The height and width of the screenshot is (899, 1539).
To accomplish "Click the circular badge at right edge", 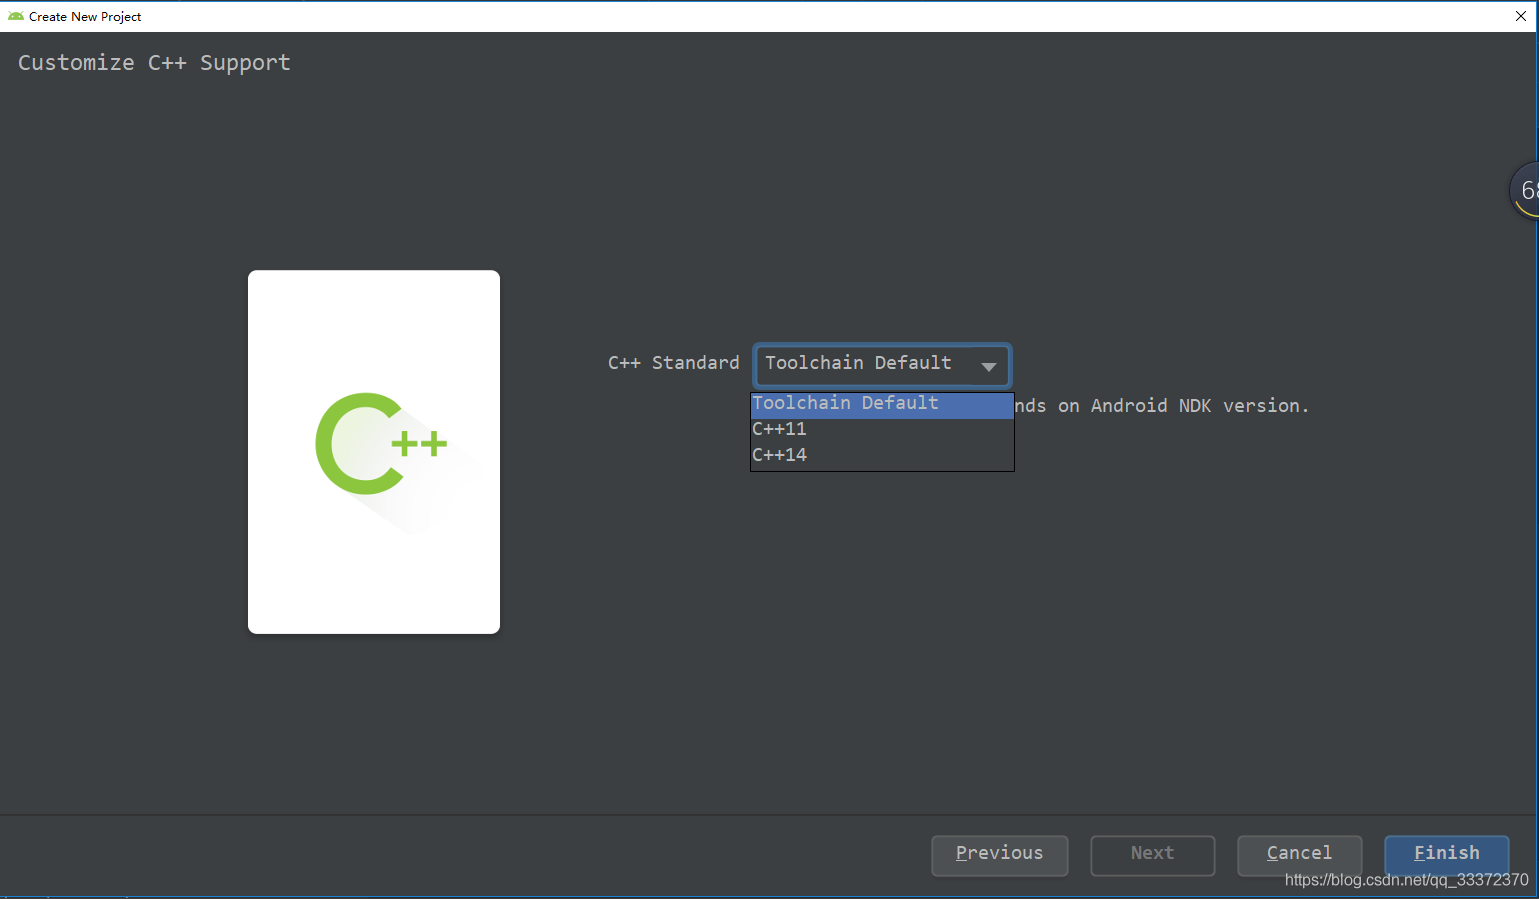I will pyautogui.click(x=1524, y=190).
